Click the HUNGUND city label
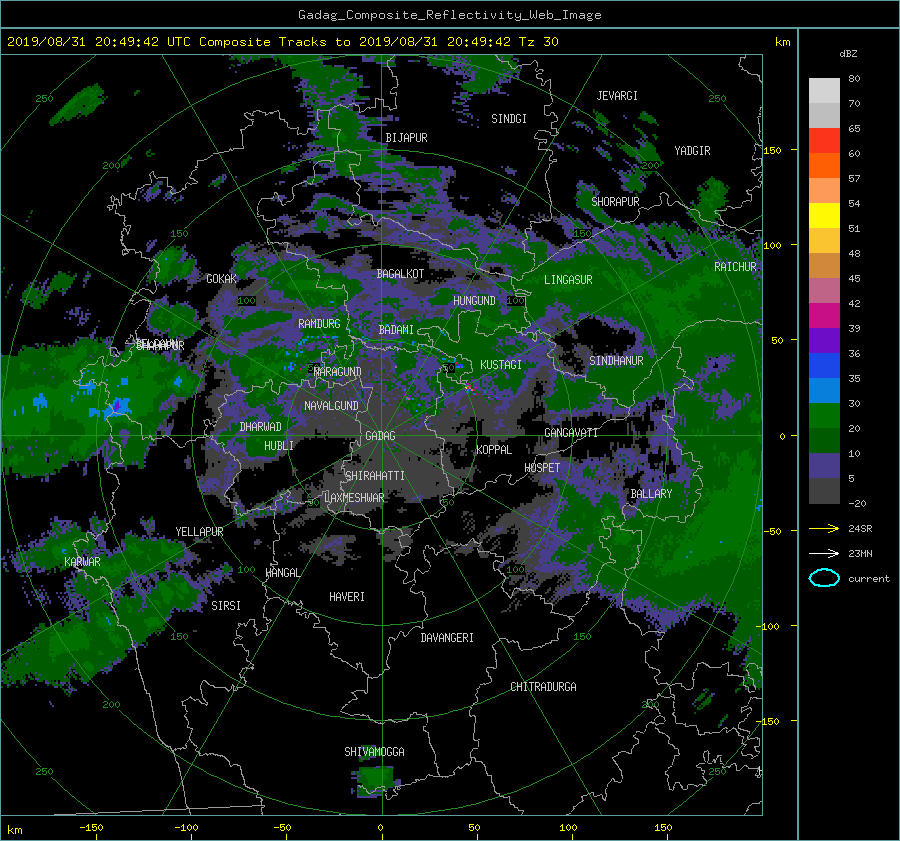This screenshot has width=900, height=841. (x=474, y=301)
